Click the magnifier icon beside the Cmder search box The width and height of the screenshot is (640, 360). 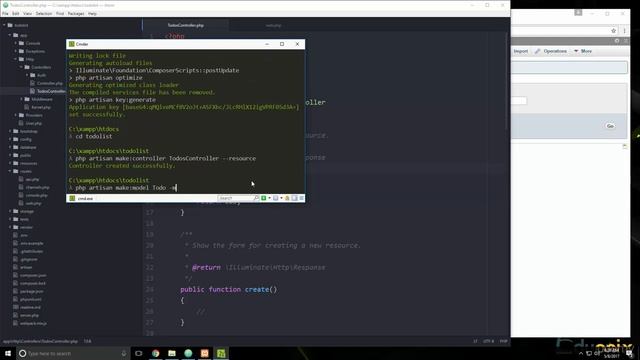point(256,198)
